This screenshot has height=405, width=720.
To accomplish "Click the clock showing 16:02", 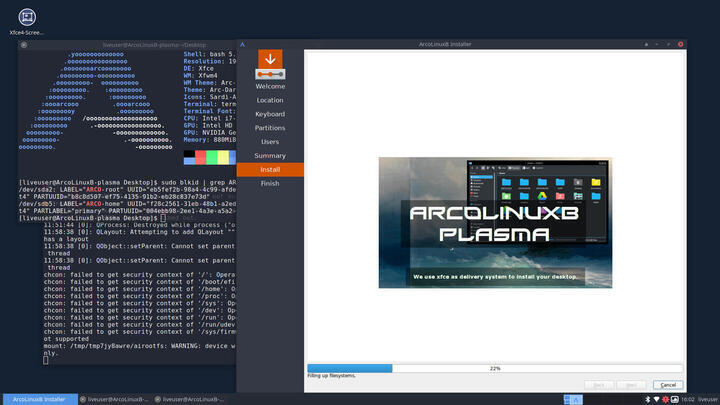I will coord(688,399).
